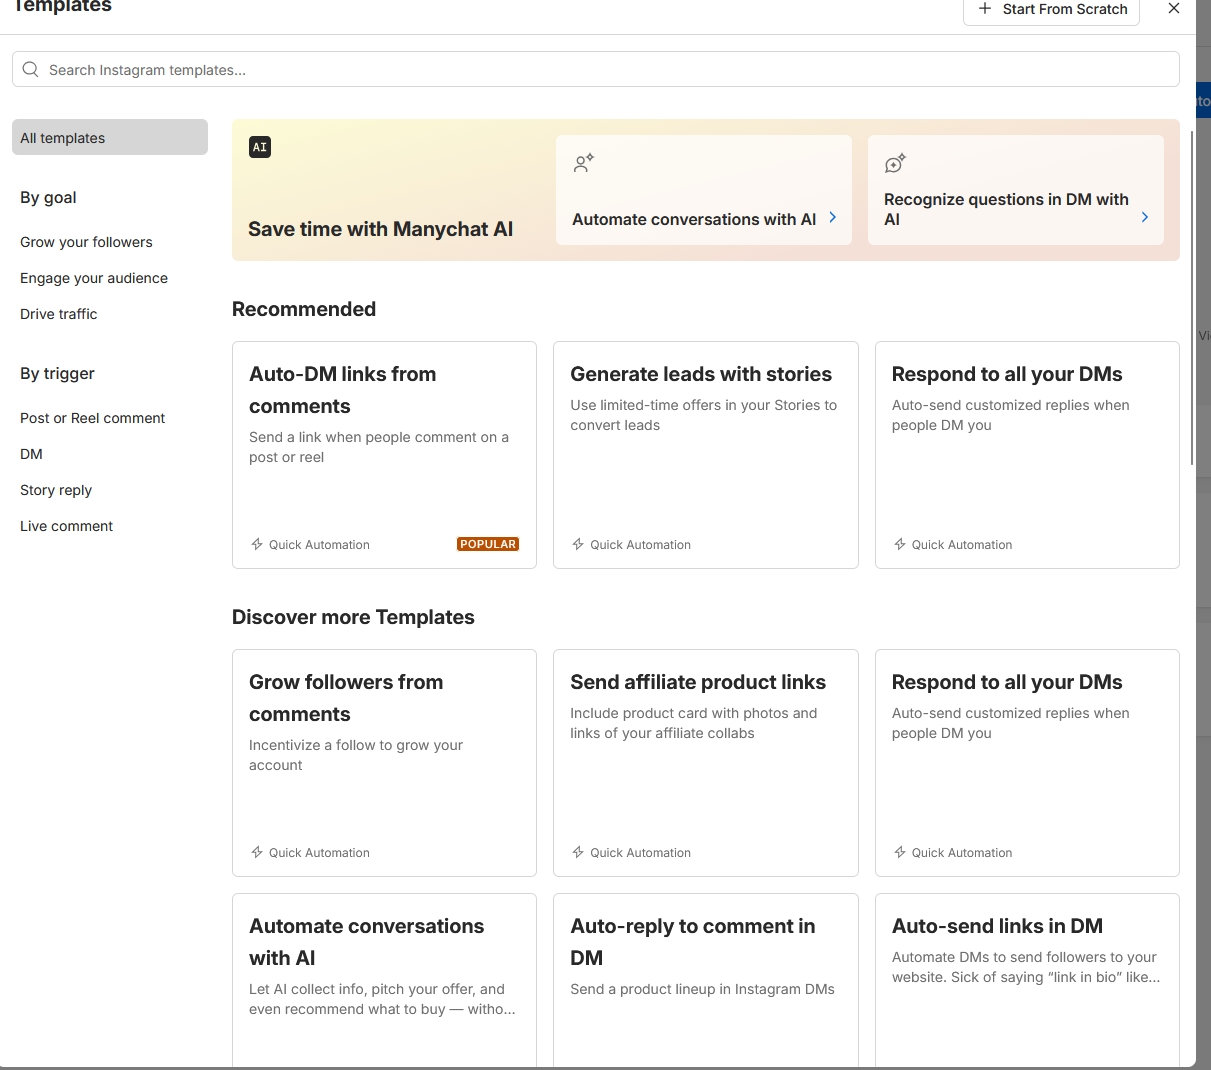Screen dimensions: 1211x1070
Task: Open Grow followers from comments template
Action: (384, 763)
